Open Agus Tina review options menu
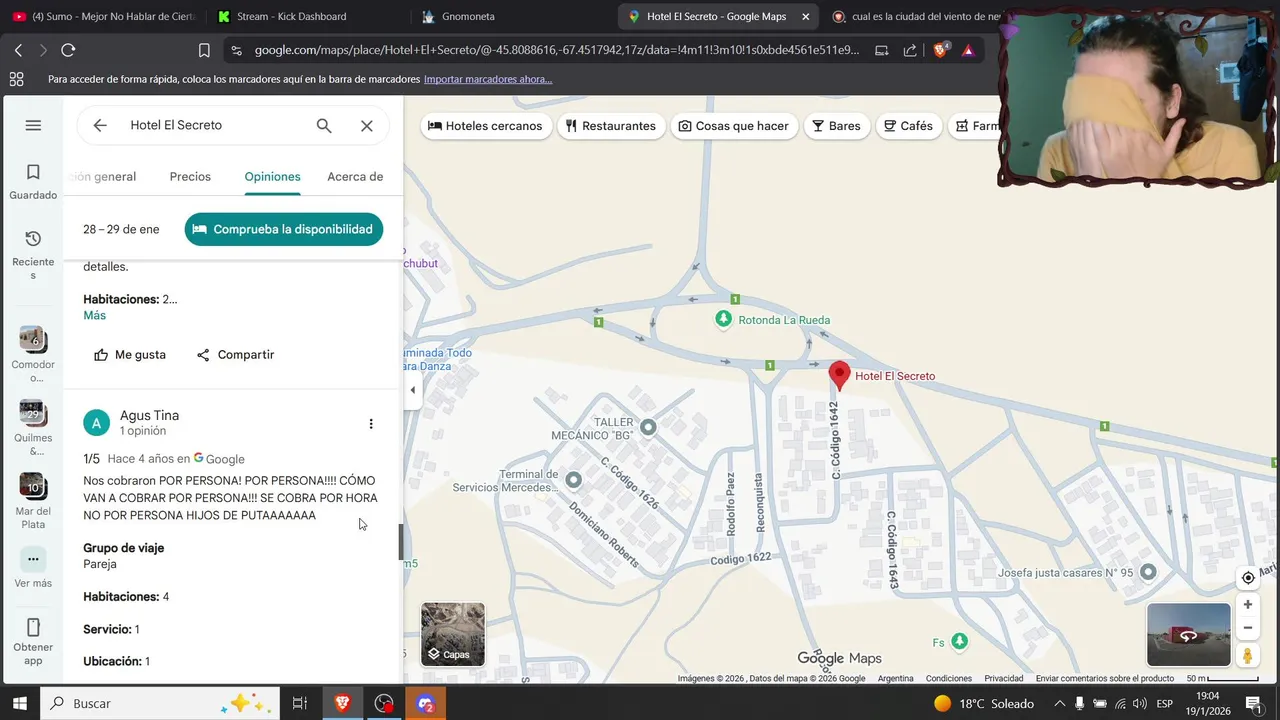 click(371, 424)
